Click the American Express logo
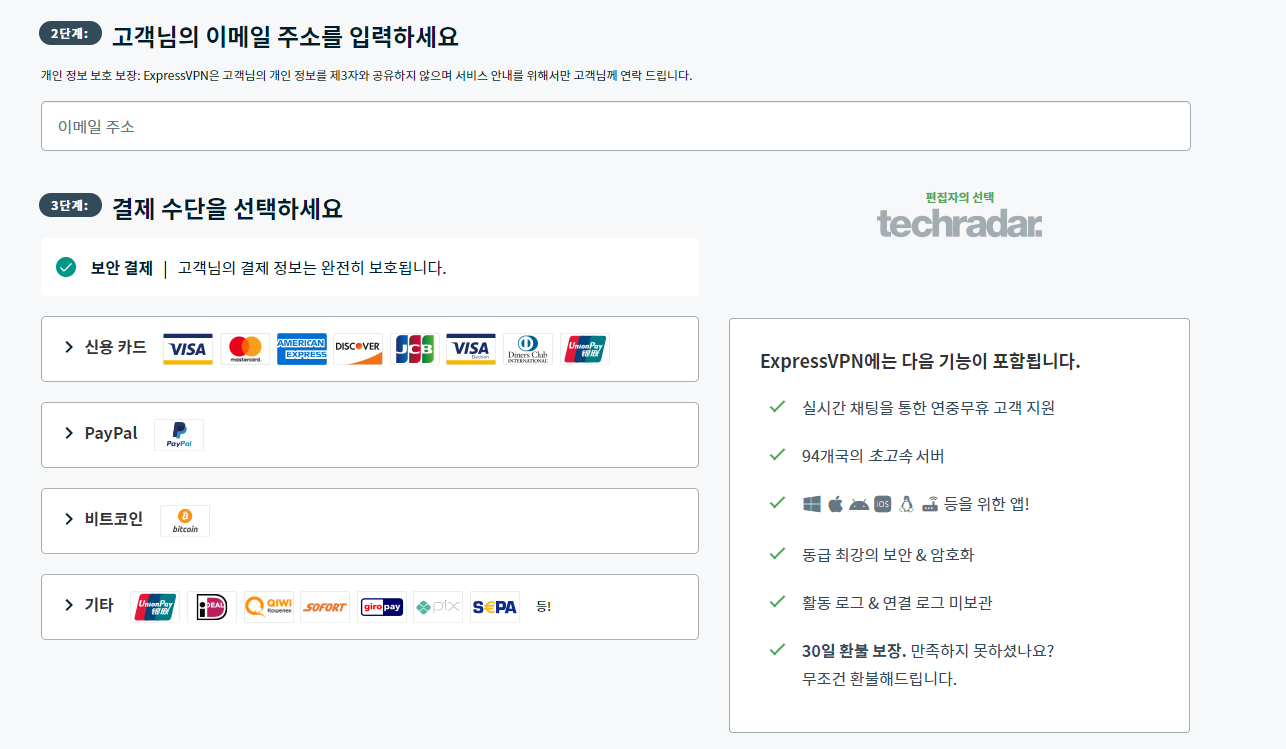1286x749 pixels. point(302,349)
